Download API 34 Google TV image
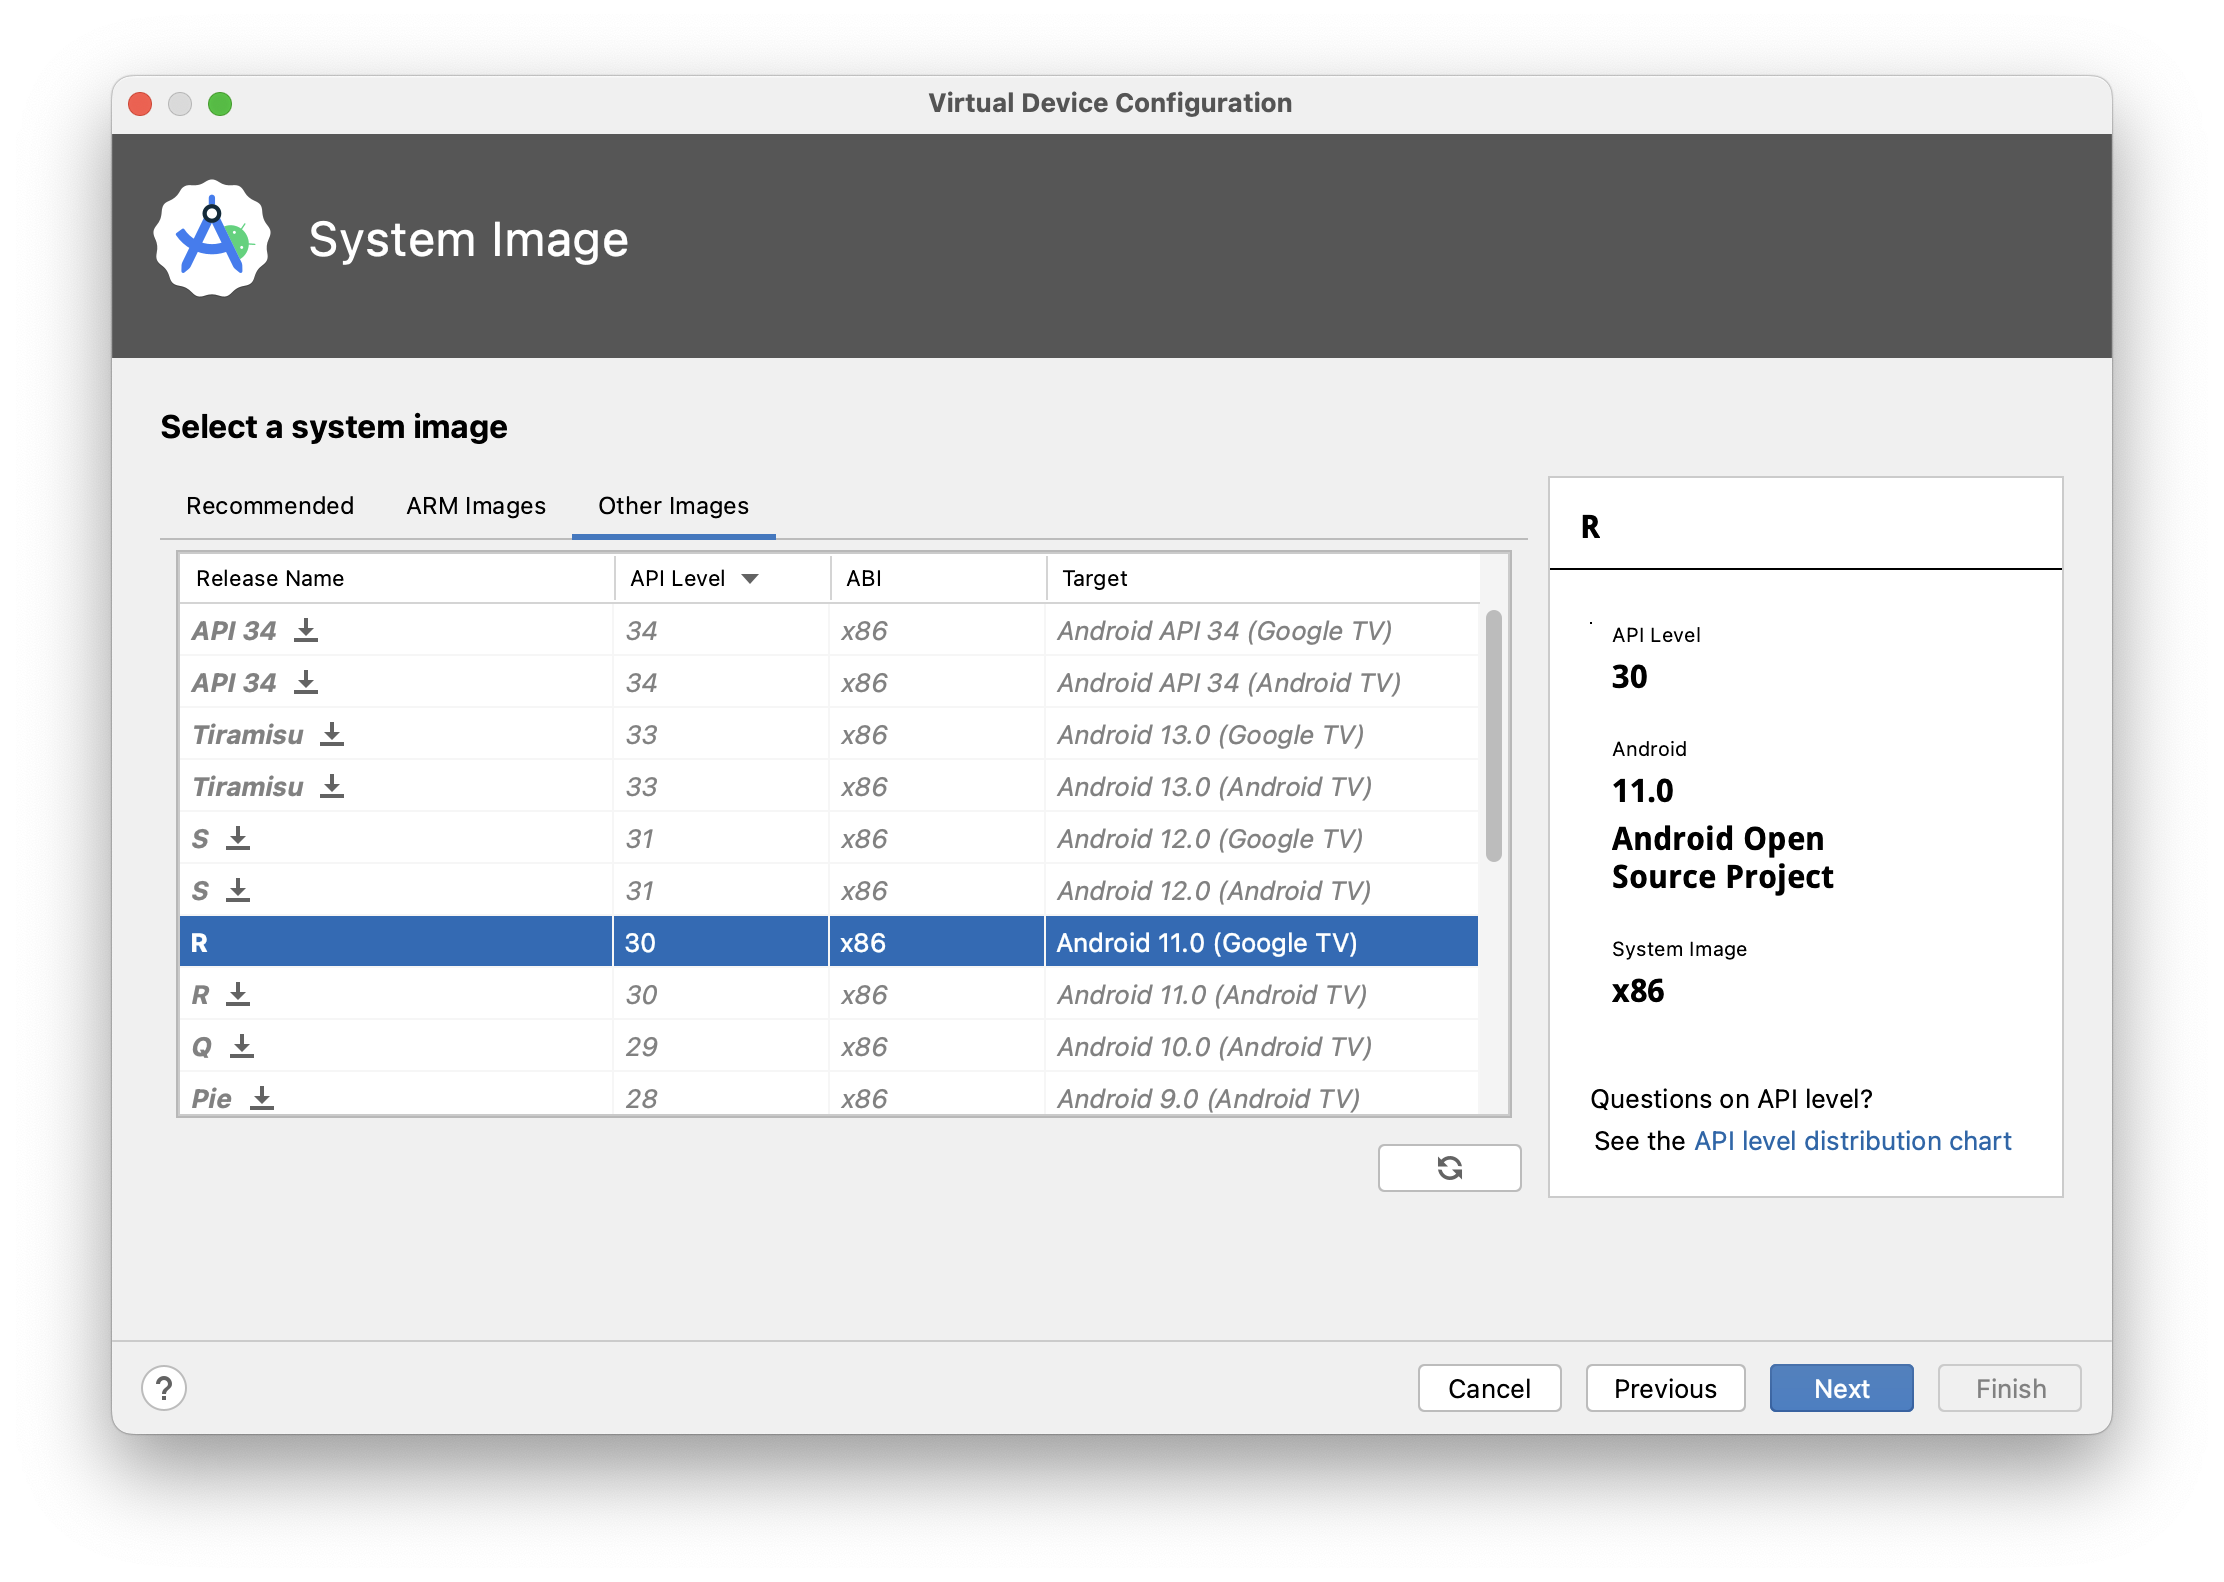The width and height of the screenshot is (2224, 1582). coord(306,630)
